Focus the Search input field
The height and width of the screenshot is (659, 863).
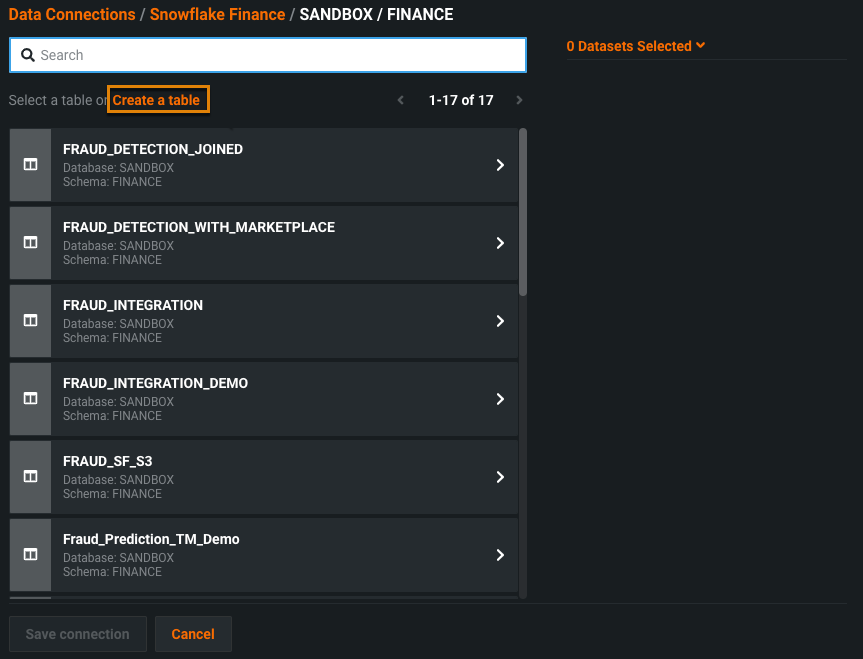[280, 55]
